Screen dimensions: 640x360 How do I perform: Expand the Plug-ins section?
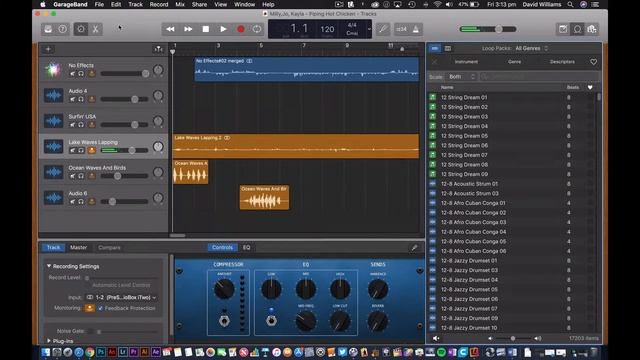pos(49,341)
